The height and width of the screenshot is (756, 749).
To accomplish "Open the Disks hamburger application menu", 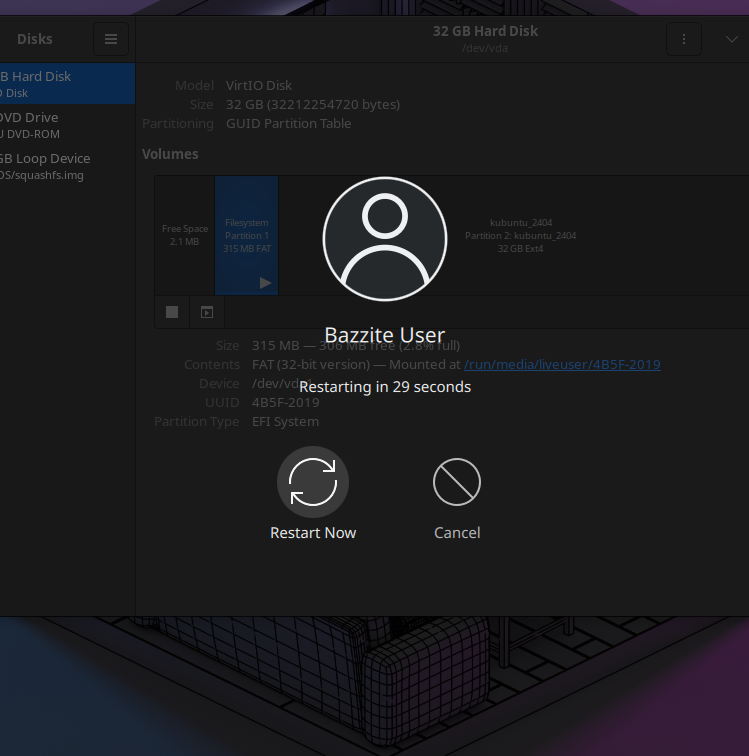I will 111,39.
